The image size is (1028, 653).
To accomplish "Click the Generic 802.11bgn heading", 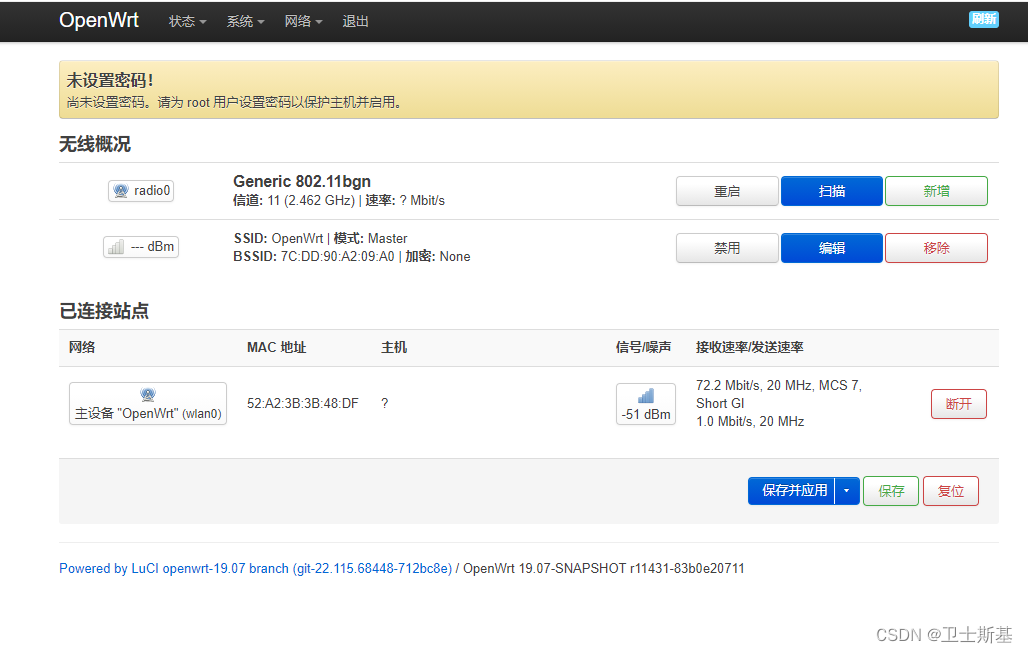I will pos(302,182).
